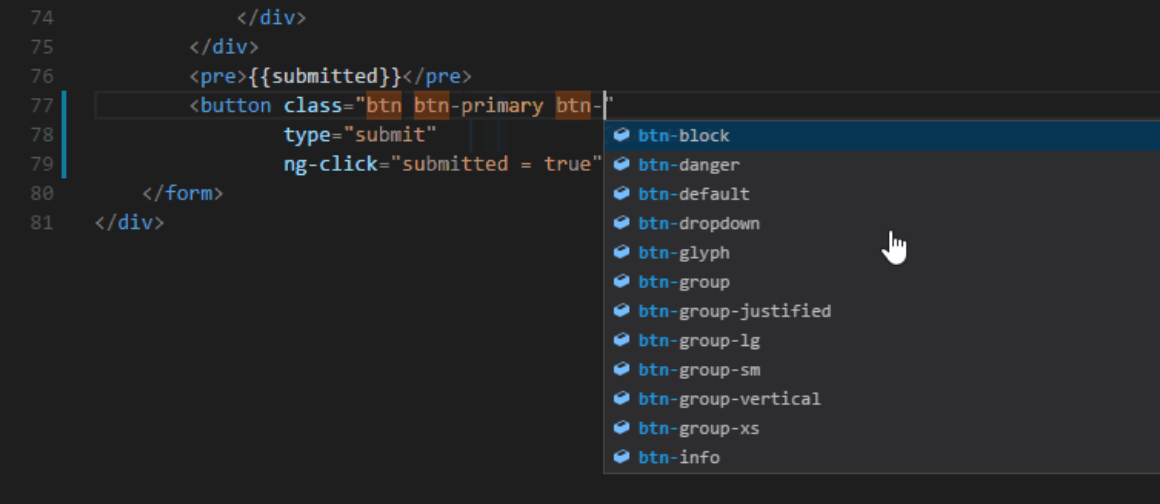Place cursor in the btn-primary class name
This screenshot has height=504, width=1160.
click(478, 106)
